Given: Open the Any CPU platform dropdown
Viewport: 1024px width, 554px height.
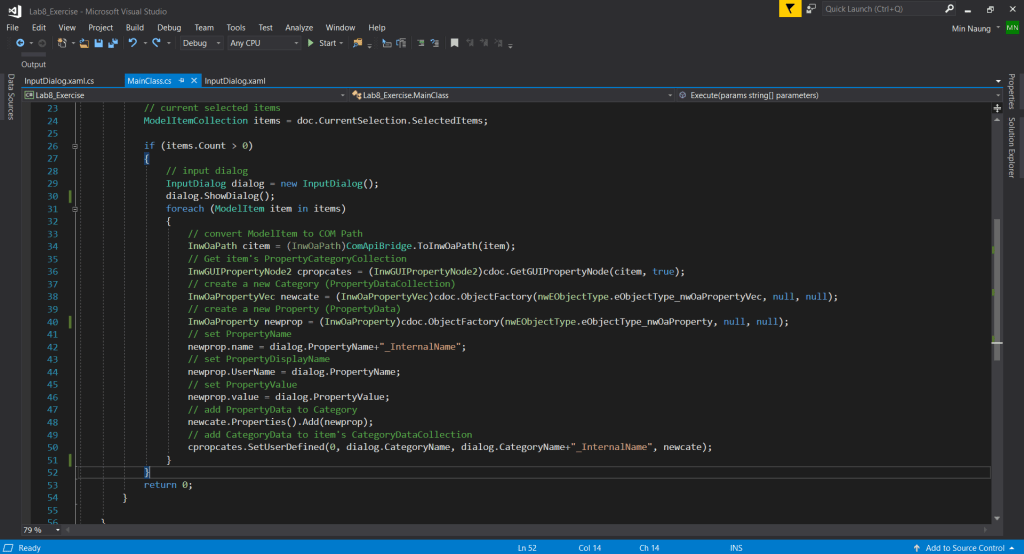Looking at the screenshot, I should pyautogui.click(x=264, y=43).
